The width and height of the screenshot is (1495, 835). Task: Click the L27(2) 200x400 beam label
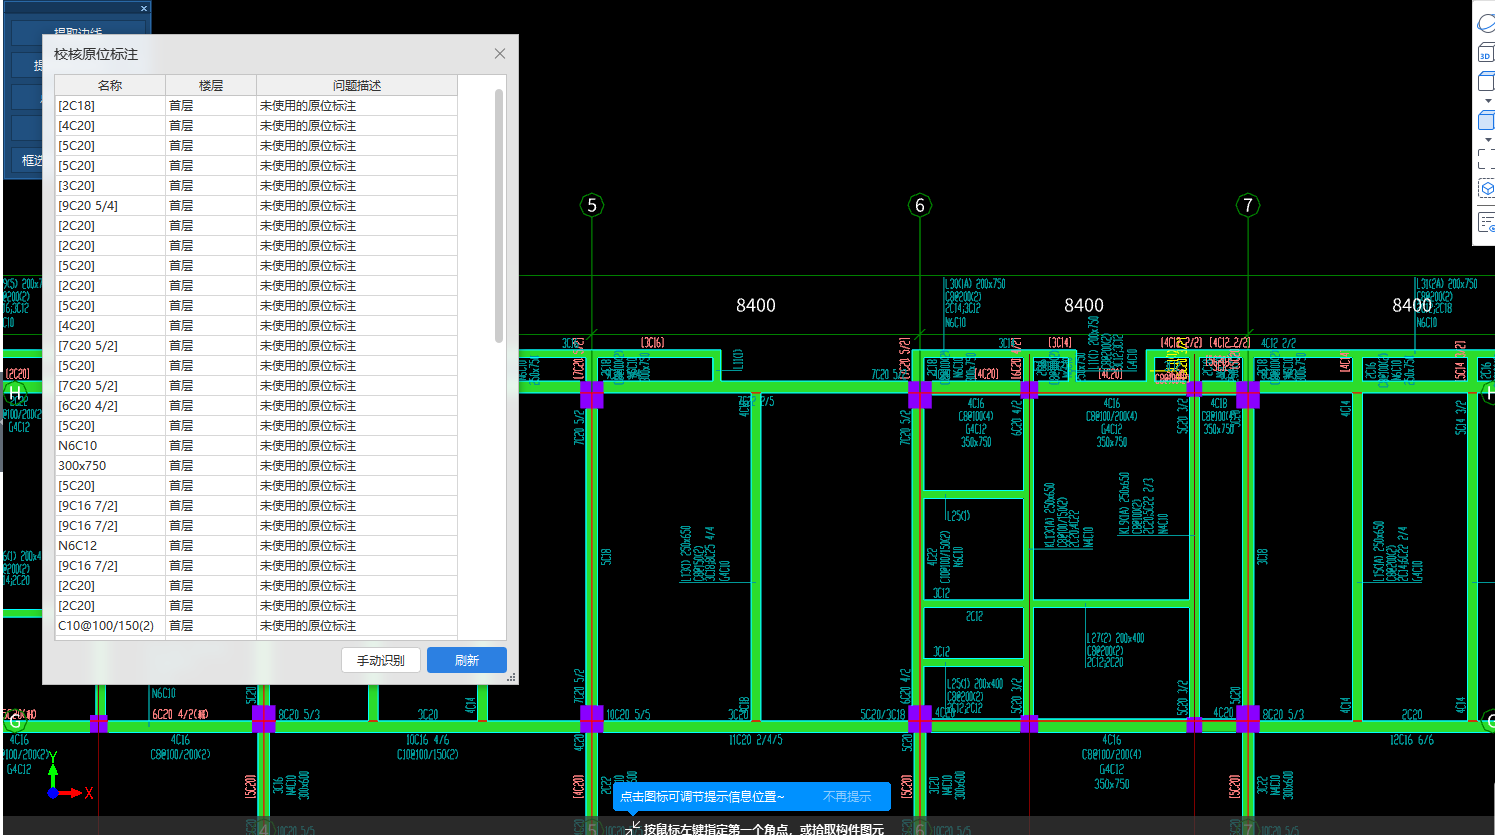[1115, 638]
